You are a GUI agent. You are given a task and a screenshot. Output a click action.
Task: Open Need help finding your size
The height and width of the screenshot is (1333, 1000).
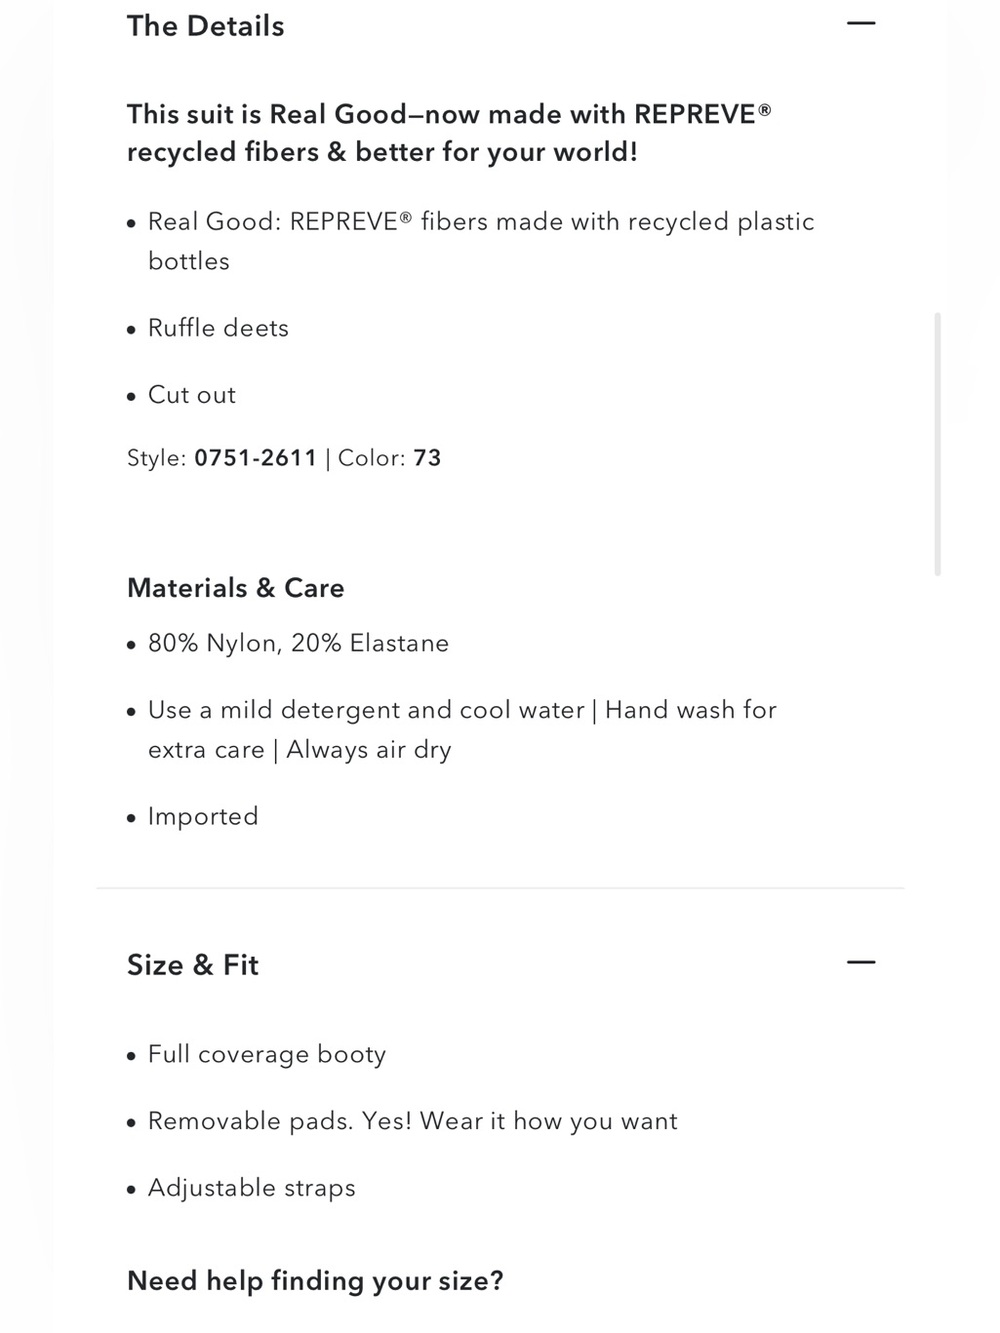tap(315, 1281)
